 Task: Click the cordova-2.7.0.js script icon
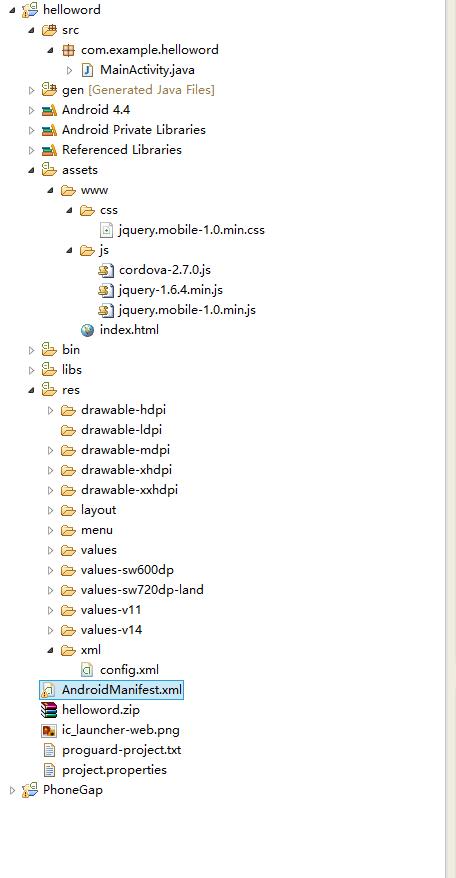pos(106,270)
